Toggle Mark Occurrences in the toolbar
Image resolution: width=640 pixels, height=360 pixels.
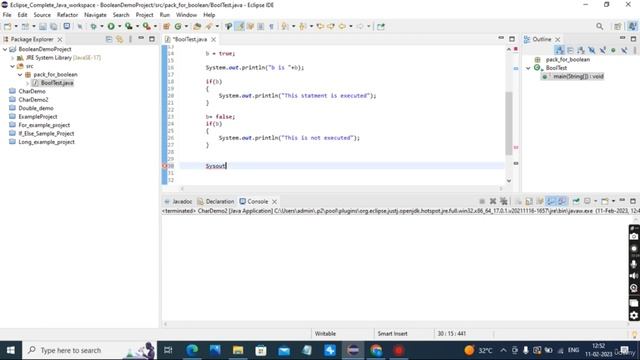point(240,27)
